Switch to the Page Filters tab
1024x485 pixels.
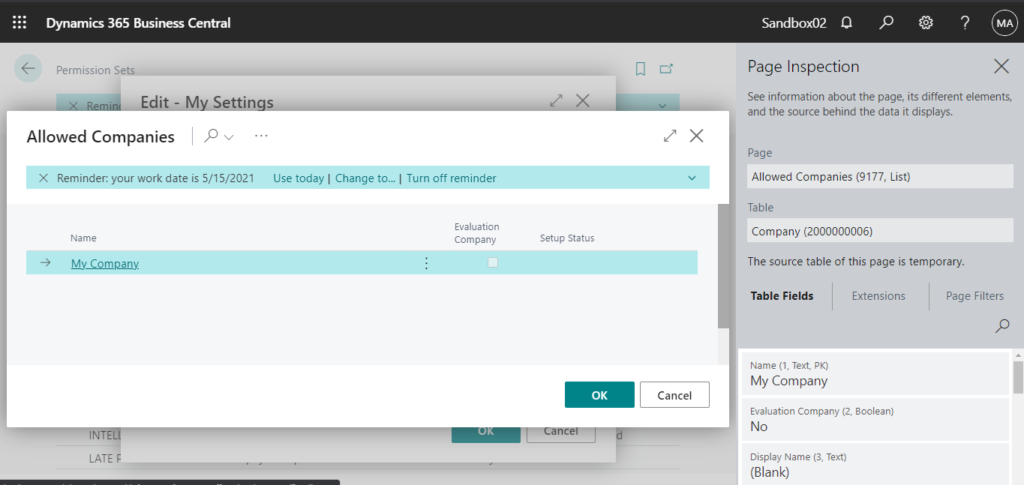tap(974, 296)
